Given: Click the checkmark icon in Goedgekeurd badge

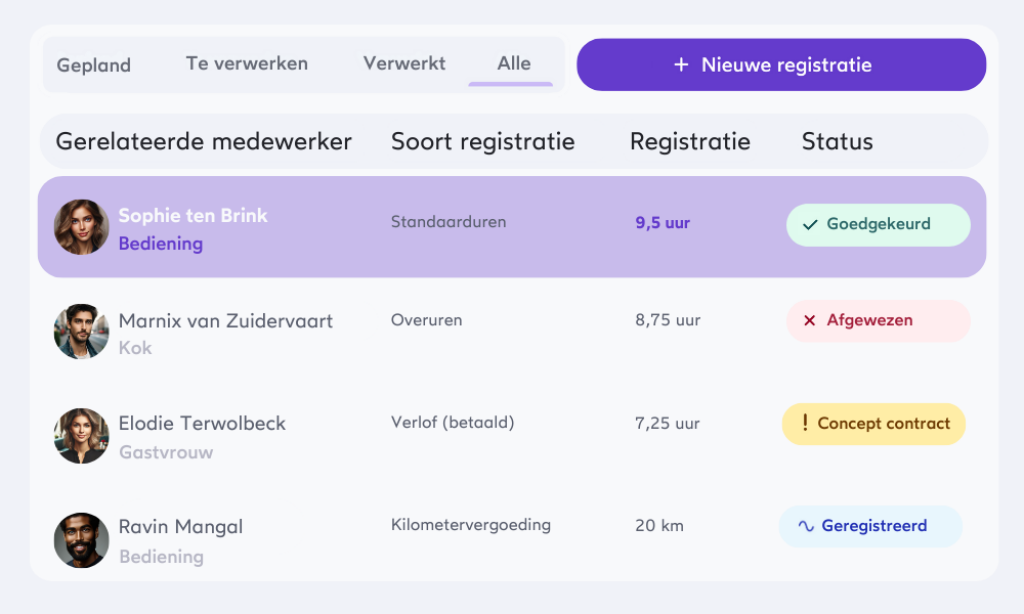Looking at the screenshot, I should [x=810, y=225].
